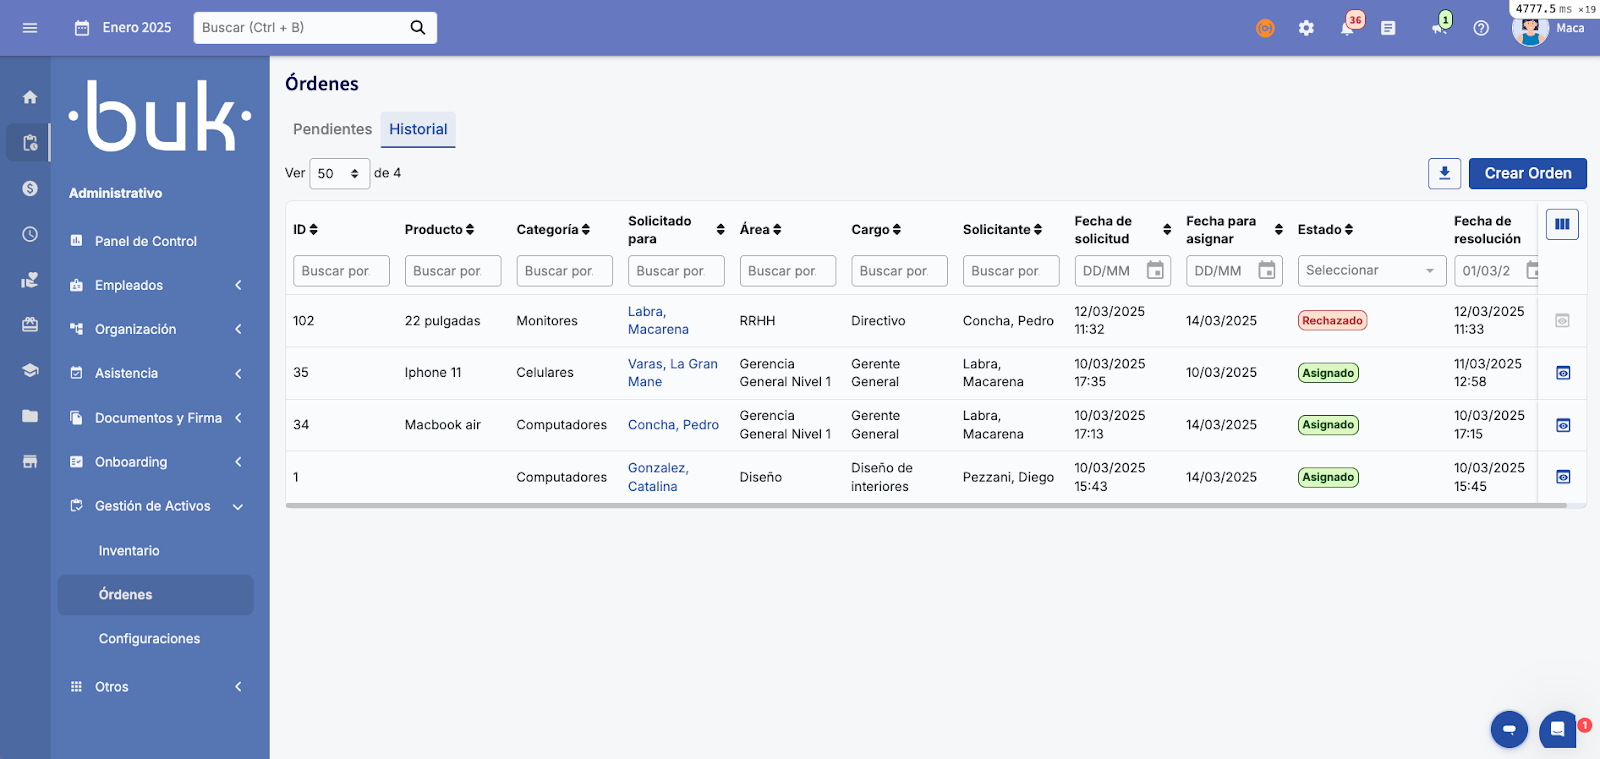Click the help question mark icon
The height and width of the screenshot is (759, 1600).
1481,28
